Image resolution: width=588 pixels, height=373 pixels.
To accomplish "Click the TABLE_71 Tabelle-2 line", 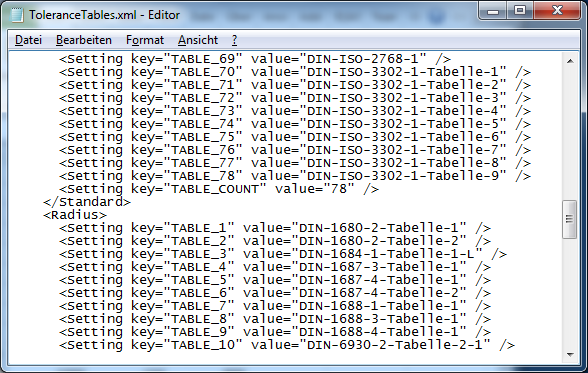I will point(295,85).
